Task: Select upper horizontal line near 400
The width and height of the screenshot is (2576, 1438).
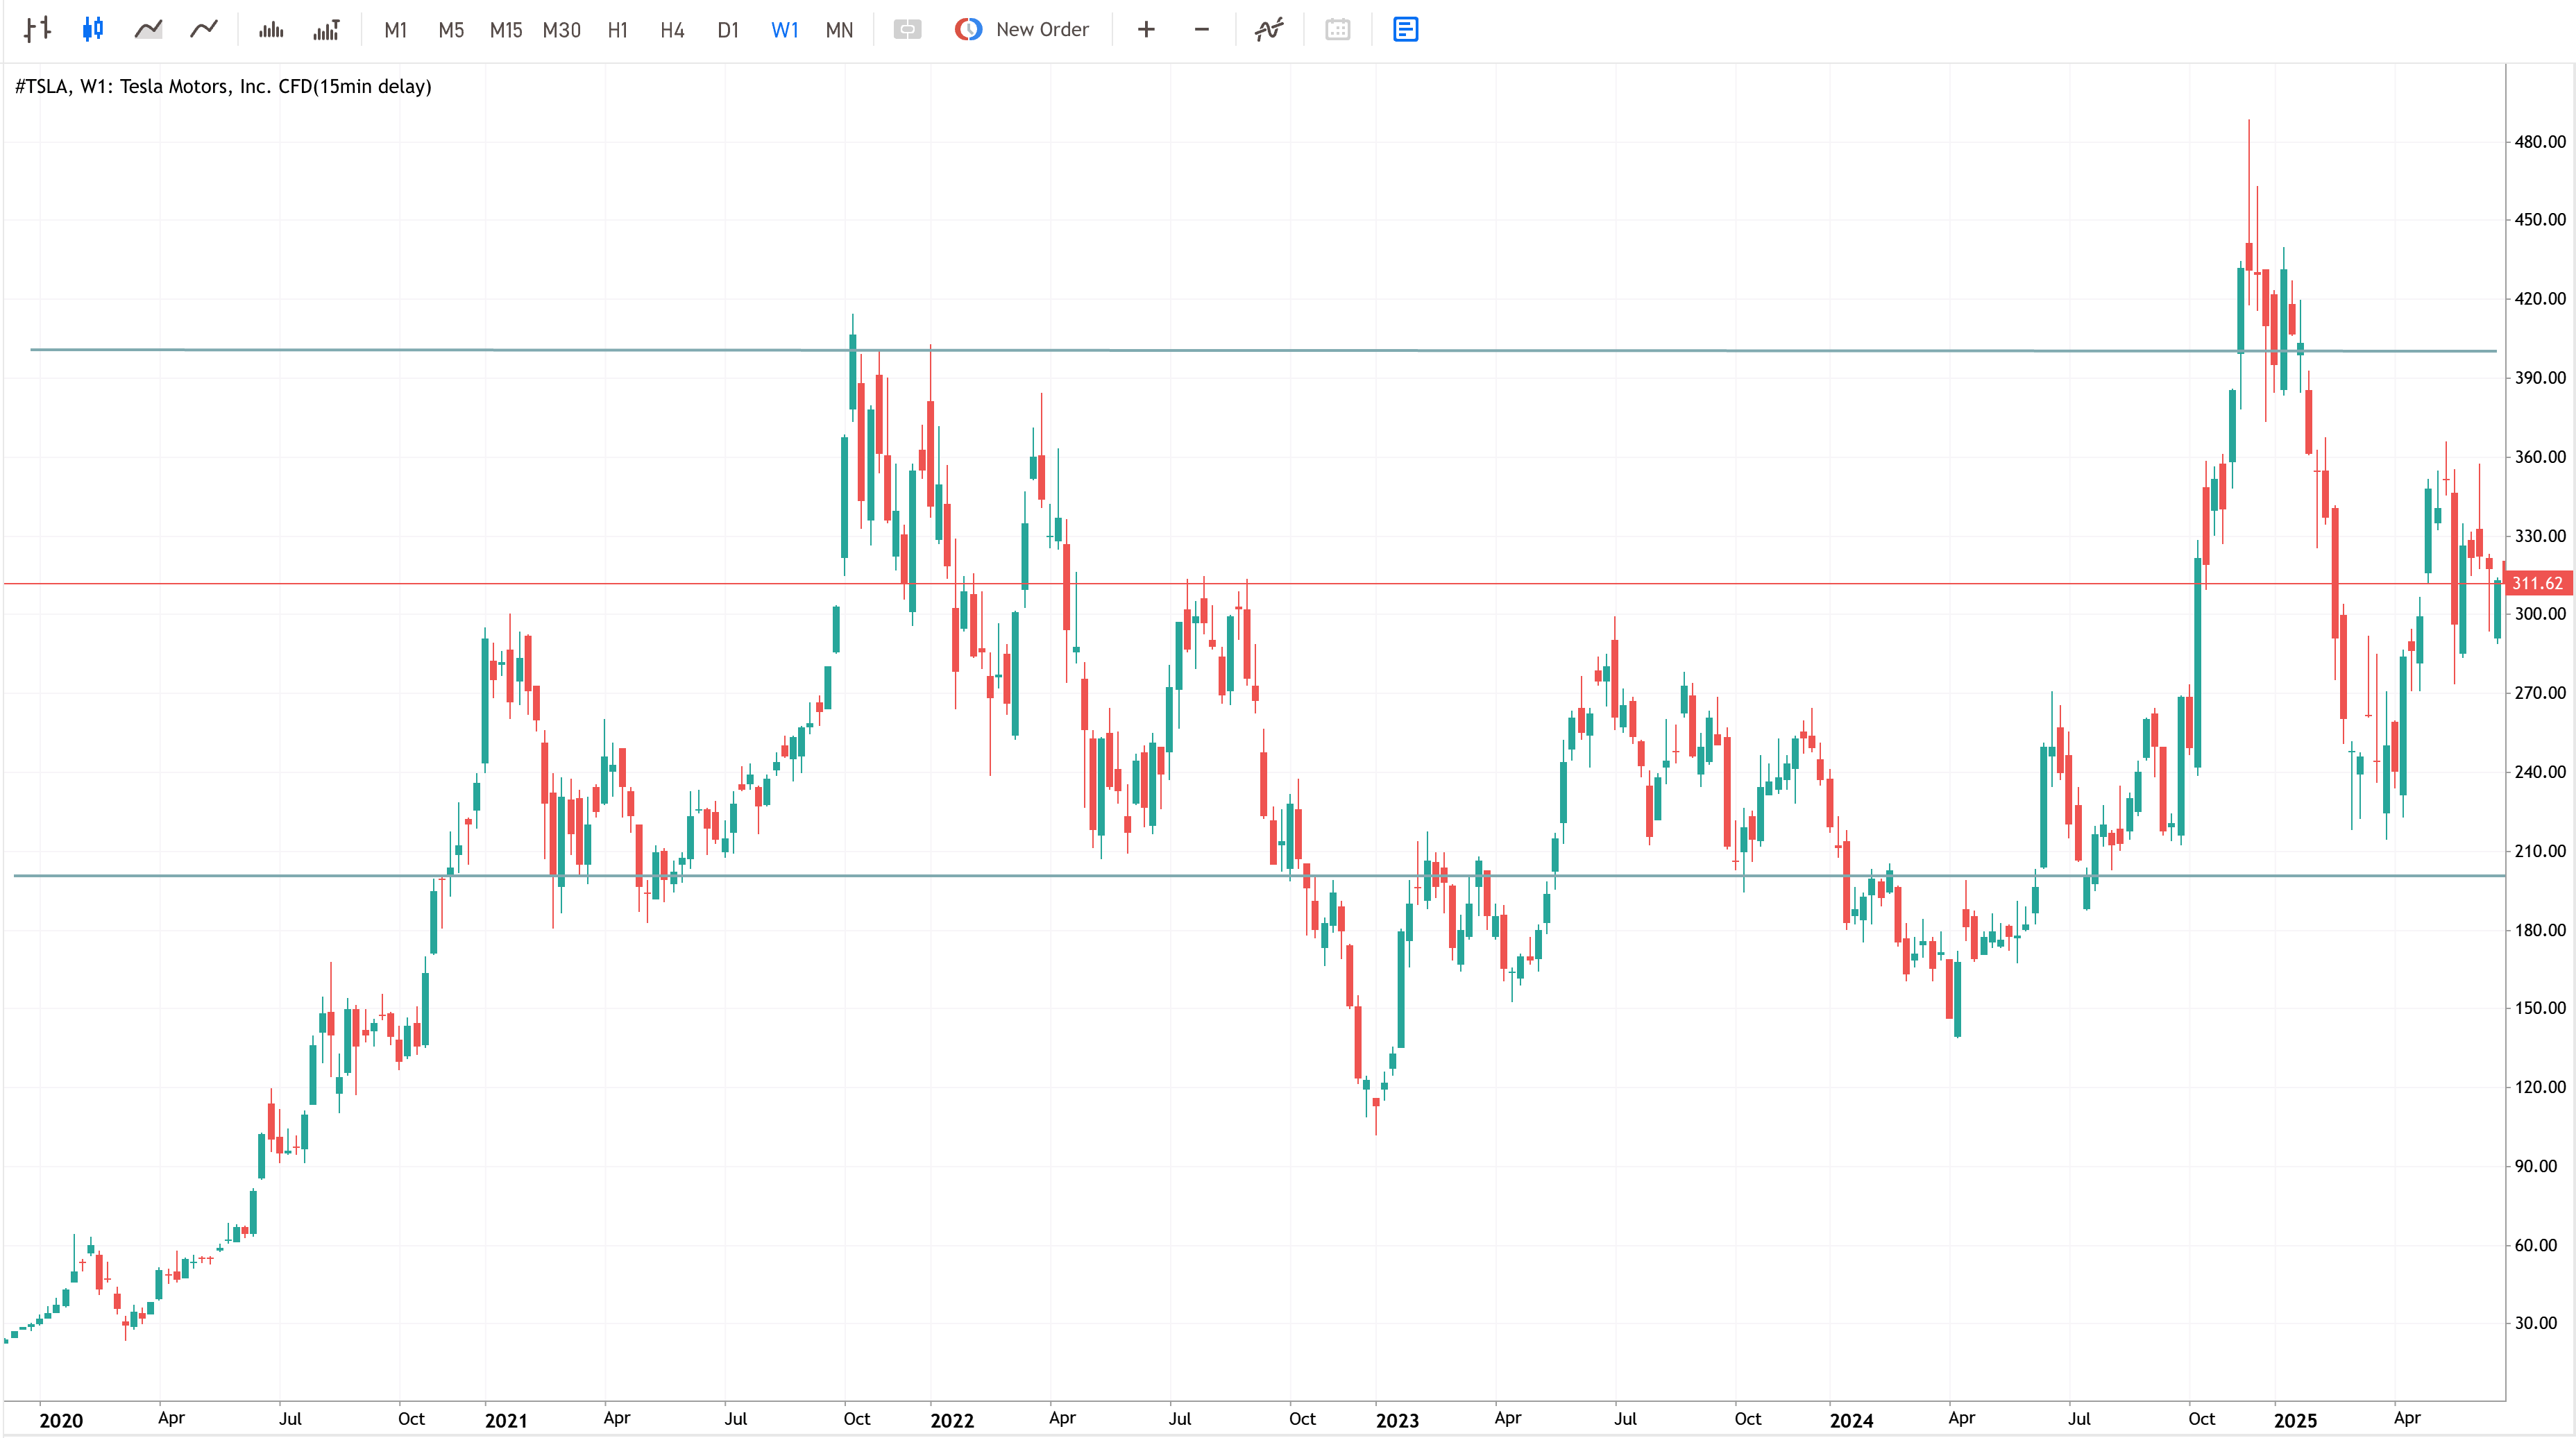Action: [x=1263, y=350]
